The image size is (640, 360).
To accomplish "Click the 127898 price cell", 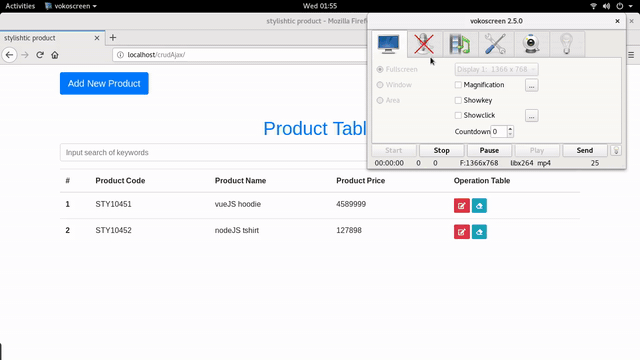I will click(349, 231).
